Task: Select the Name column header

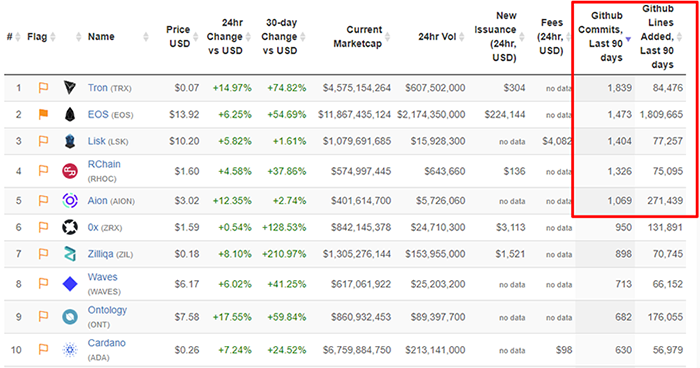Action: pos(101,37)
